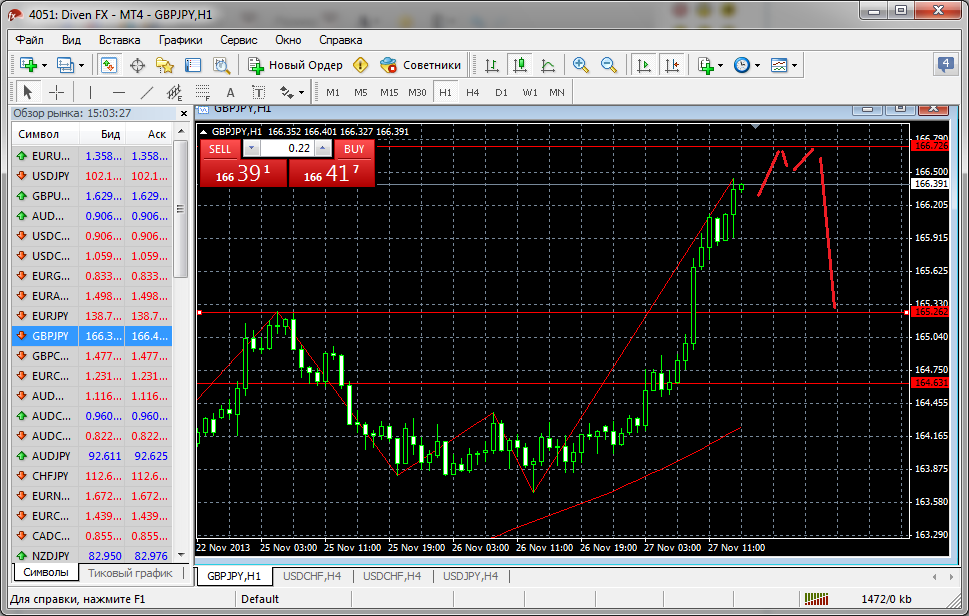Switch to the USDJPY,H4 chart tab

(470, 576)
